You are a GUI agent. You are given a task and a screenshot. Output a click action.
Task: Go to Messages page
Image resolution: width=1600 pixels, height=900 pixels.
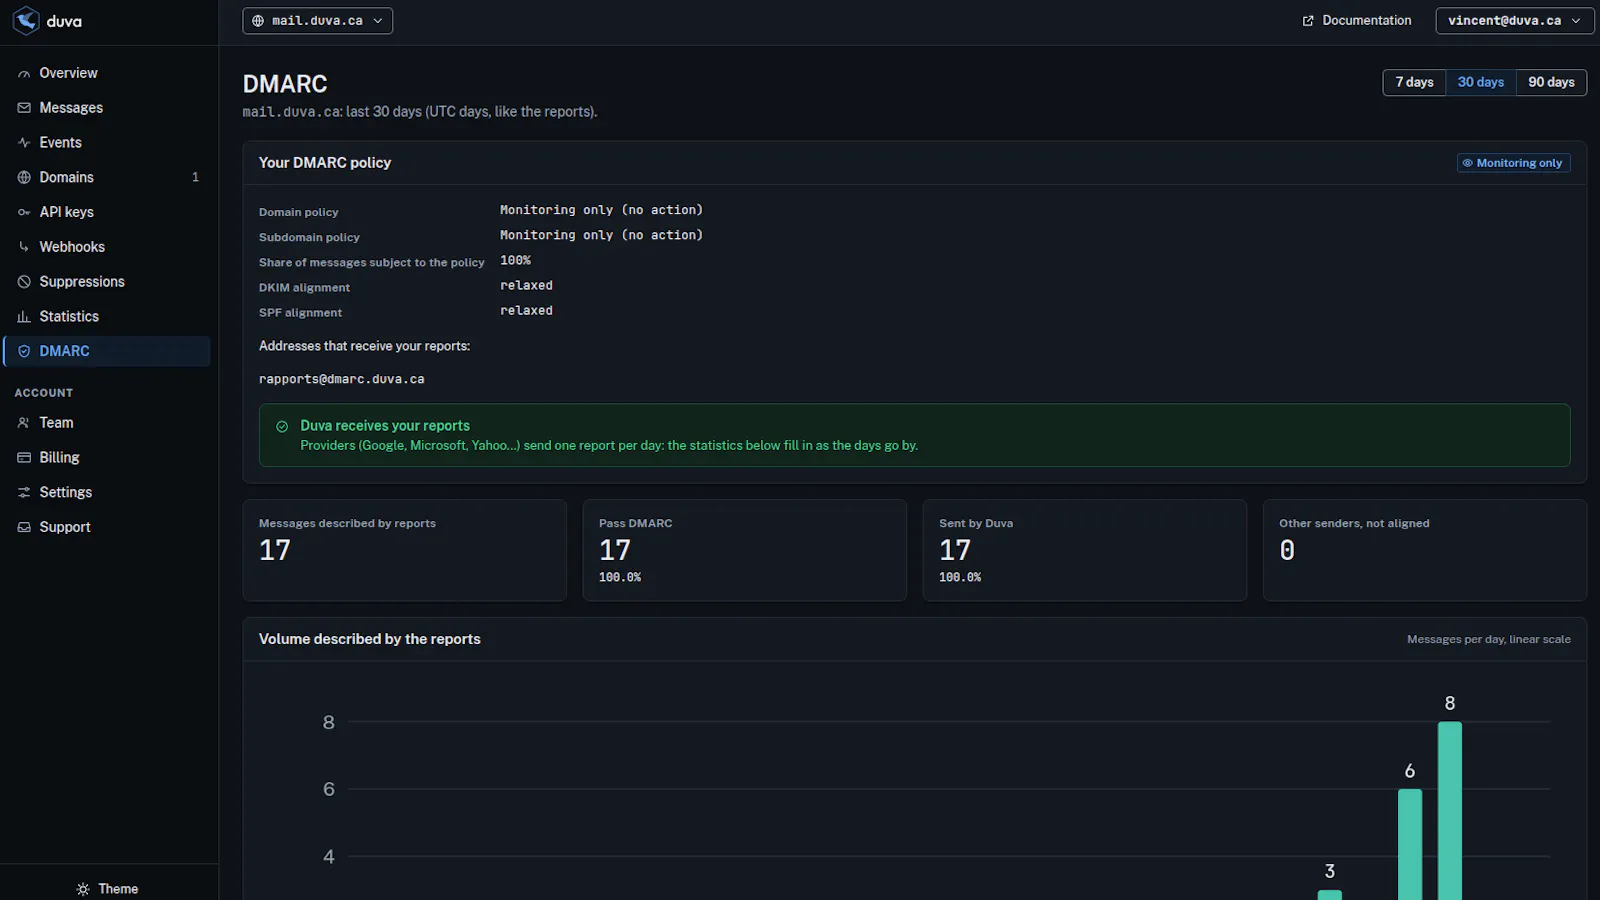pyautogui.click(x=107, y=108)
